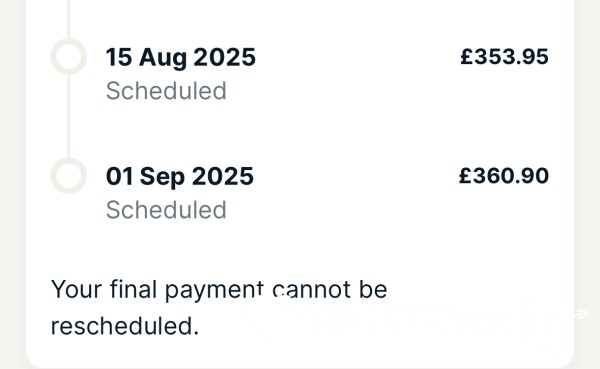Screen dimensions: 600x369
Task: Select the circle marker for 15 Aug 2025
Action: 69,56
